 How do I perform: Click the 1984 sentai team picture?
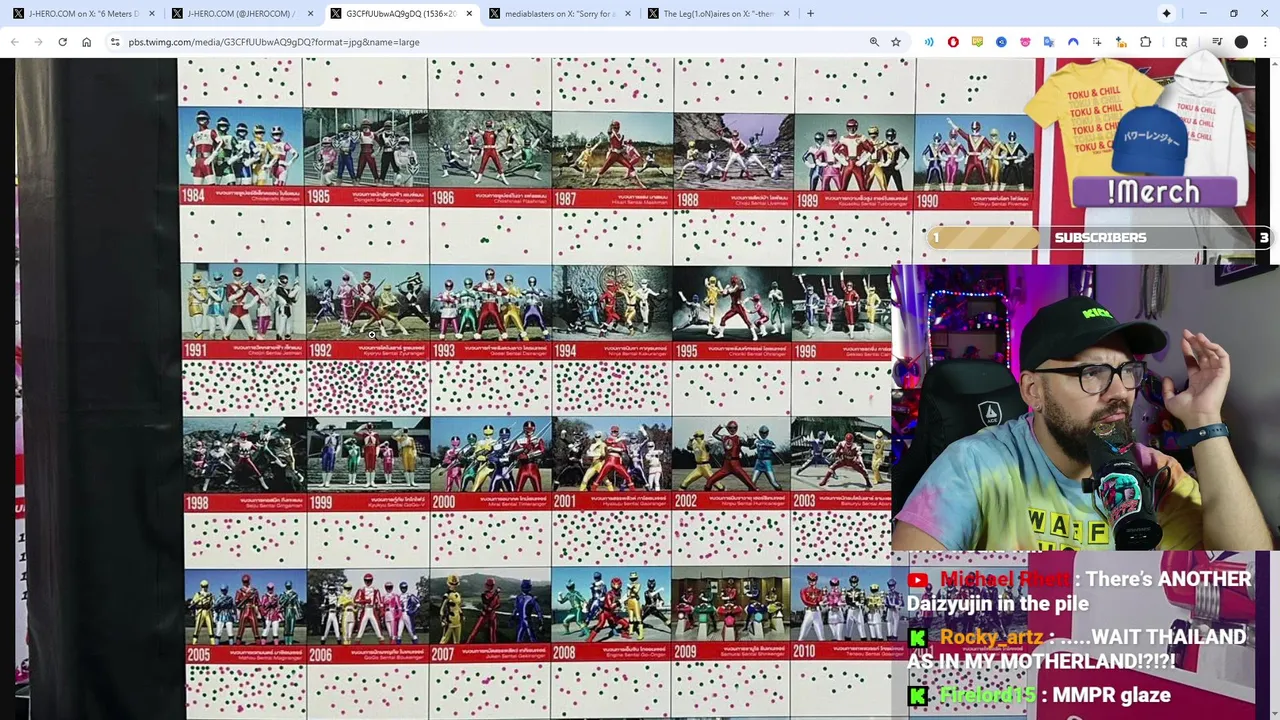[241, 148]
